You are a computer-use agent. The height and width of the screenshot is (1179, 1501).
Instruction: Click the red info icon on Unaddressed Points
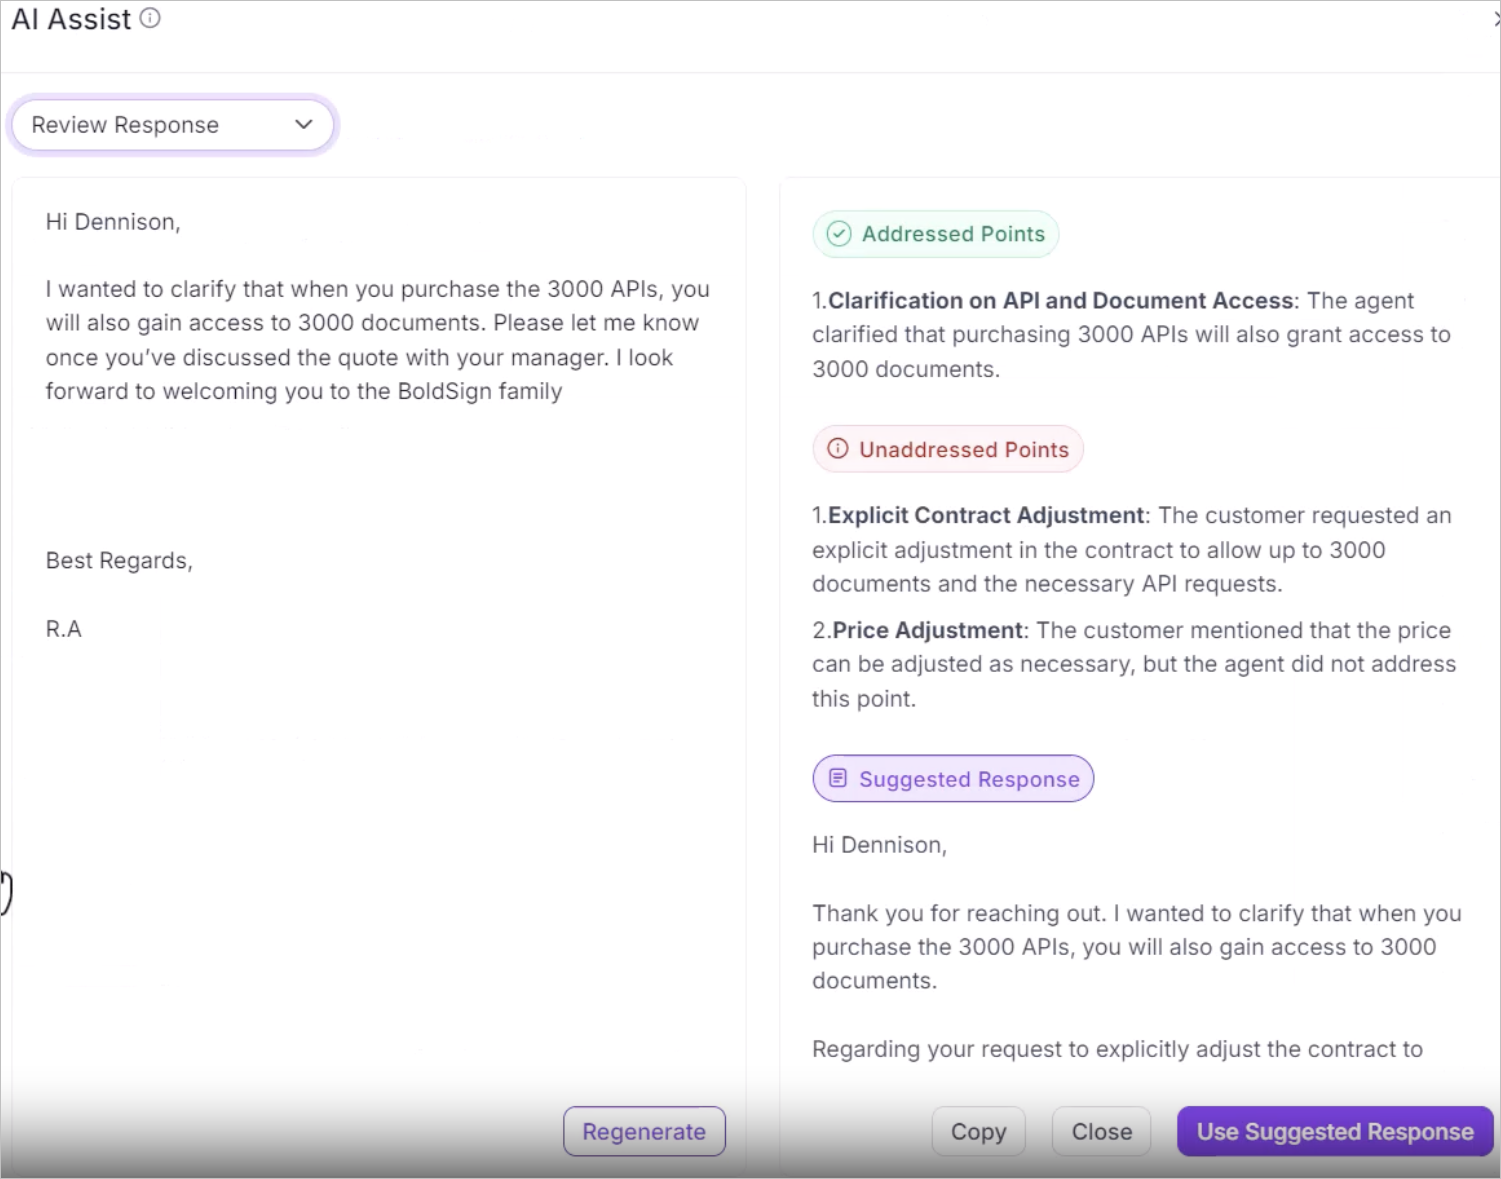pos(838,449)
